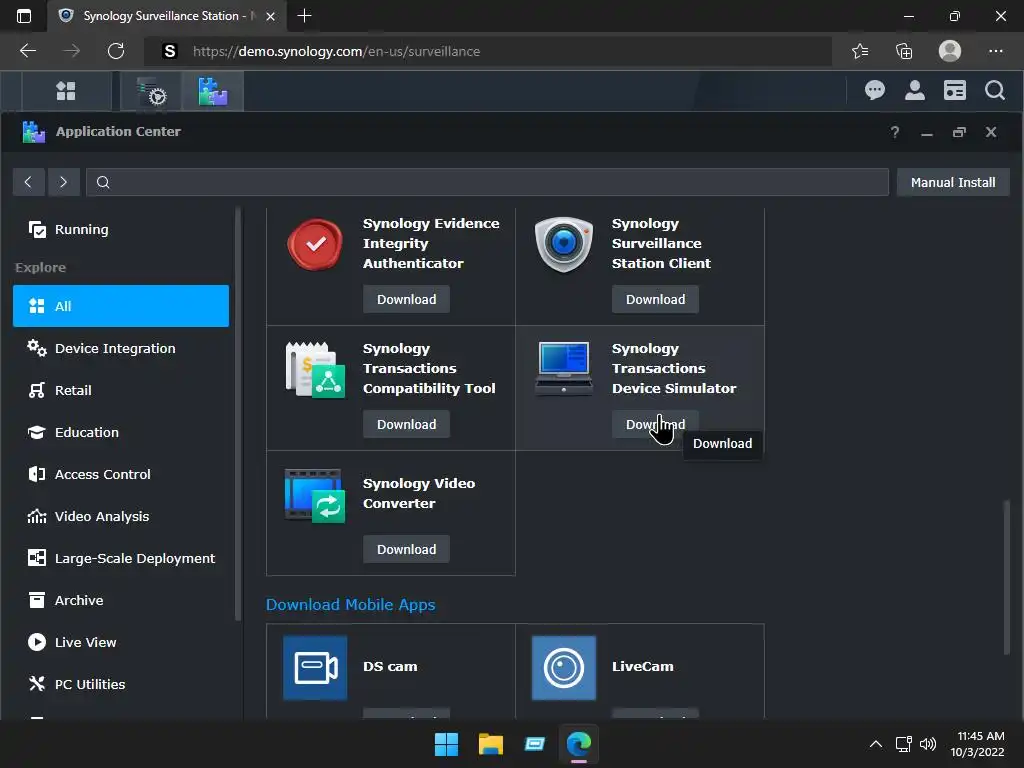Viewport: 1024px width, 768px height.
Task: Go back in Application Center
Action: (28, 182)
